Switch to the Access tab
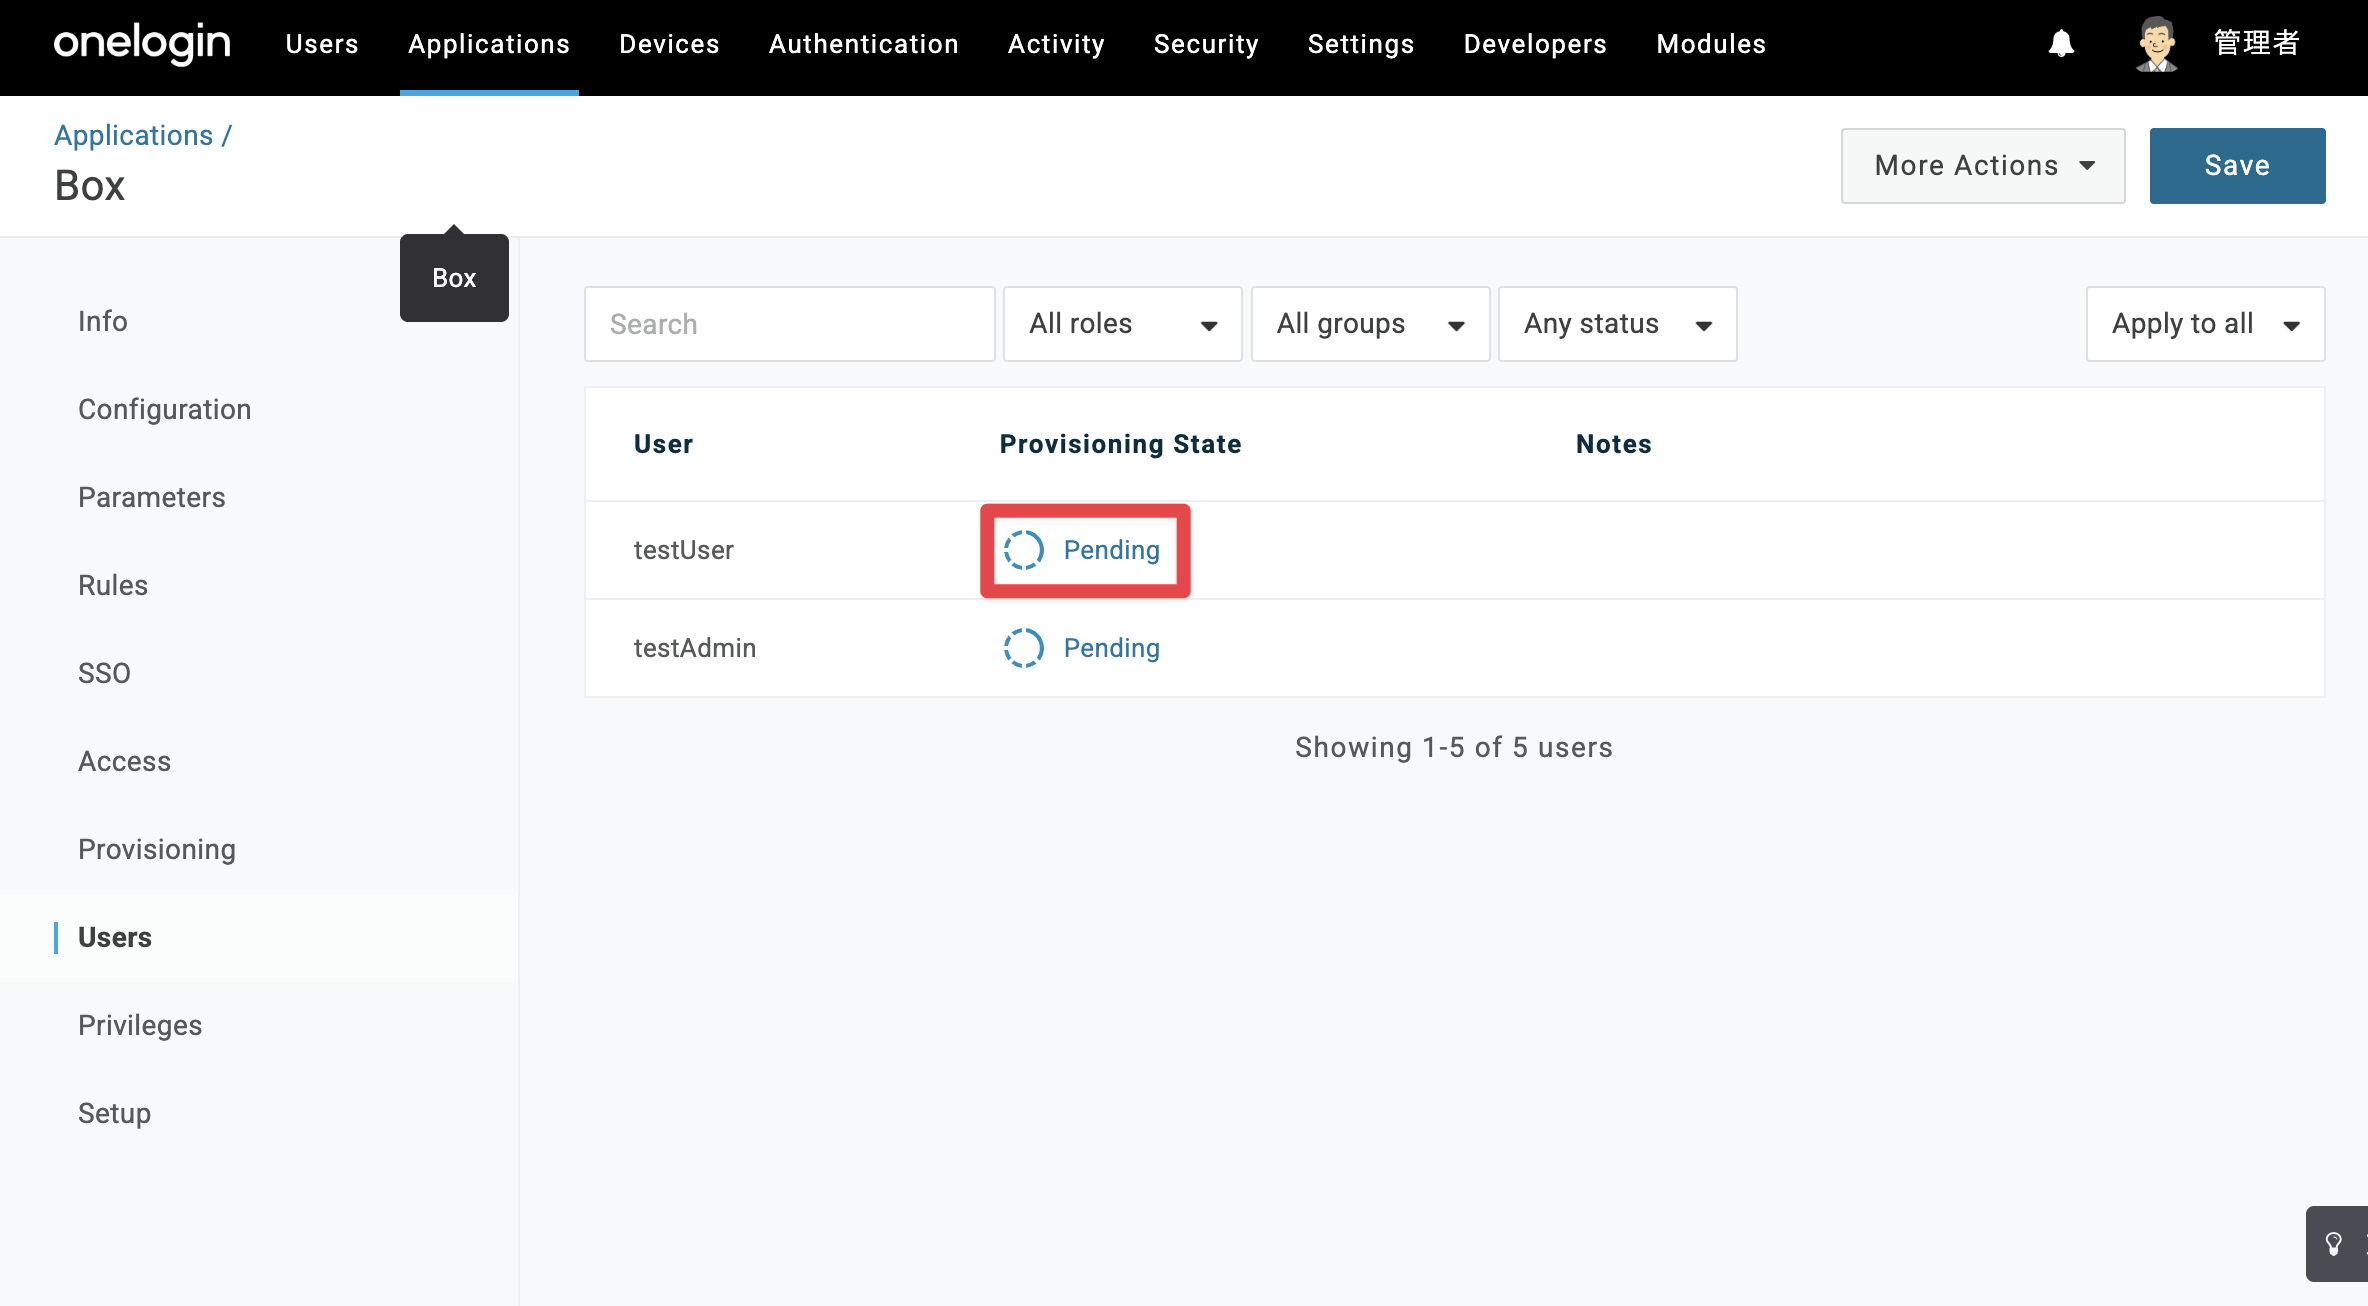Image resolution: width=2368 pixels, height=1306 pixels. pyautogui.click(x=125, y=761)
